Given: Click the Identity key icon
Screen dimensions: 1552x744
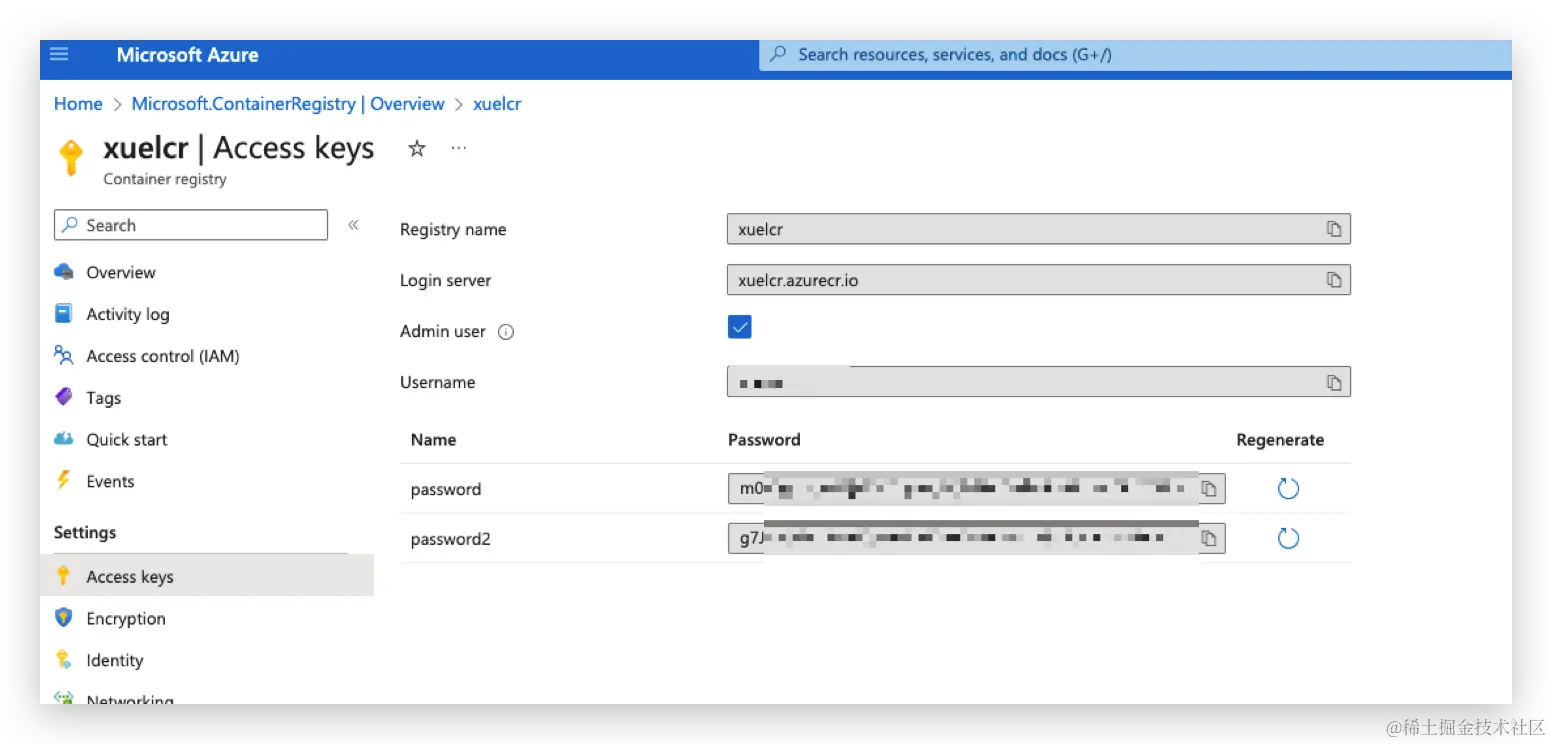Looking at the screenshot, I should [x=64, y=660].
